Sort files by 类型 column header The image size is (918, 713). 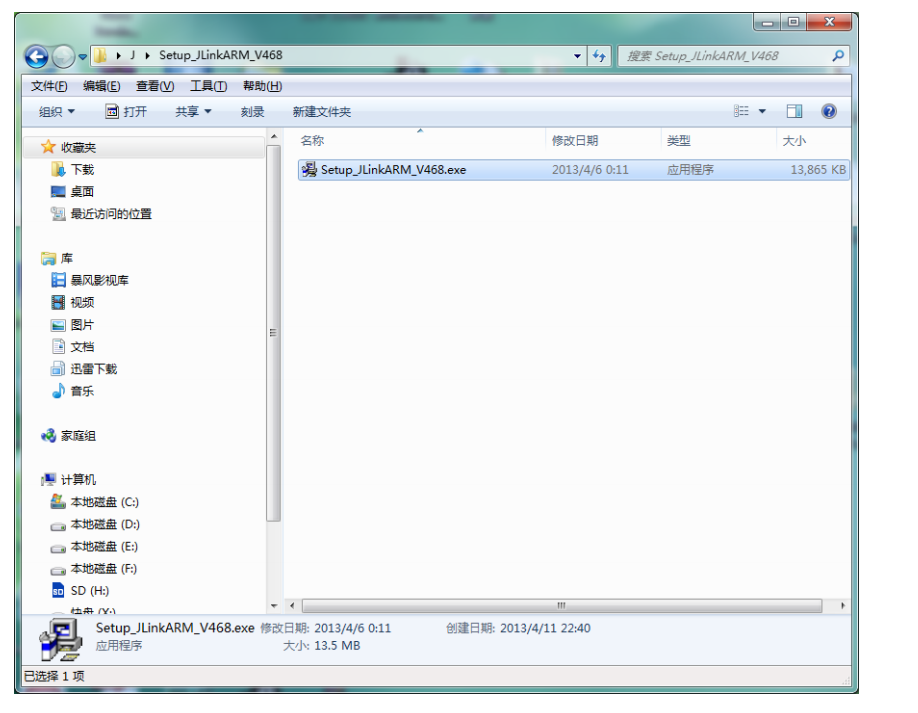(x=719, y=140)
